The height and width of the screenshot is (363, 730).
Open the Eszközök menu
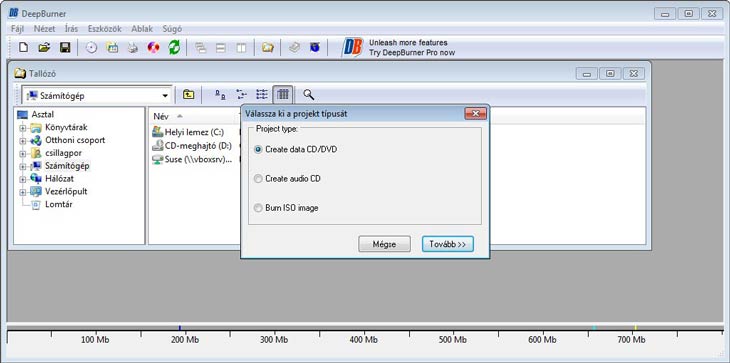tap(105, 29)
